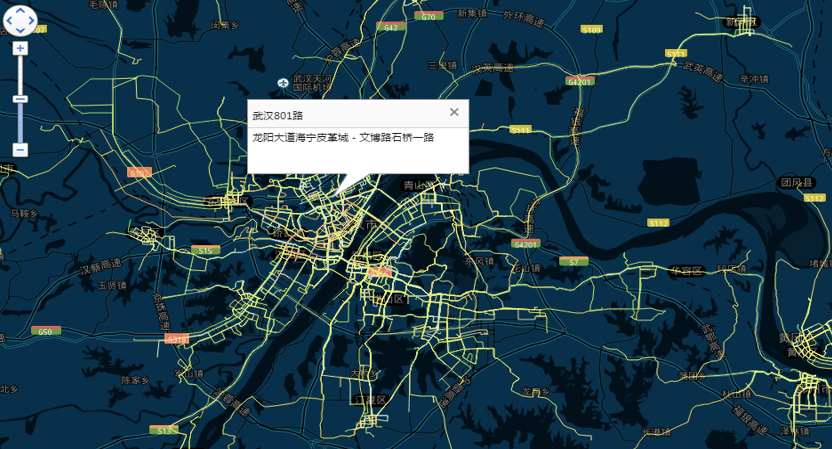This screenshot has height=449, width=832.
Task: Close the 武汉801路 info window
Action: coord(454,112)
